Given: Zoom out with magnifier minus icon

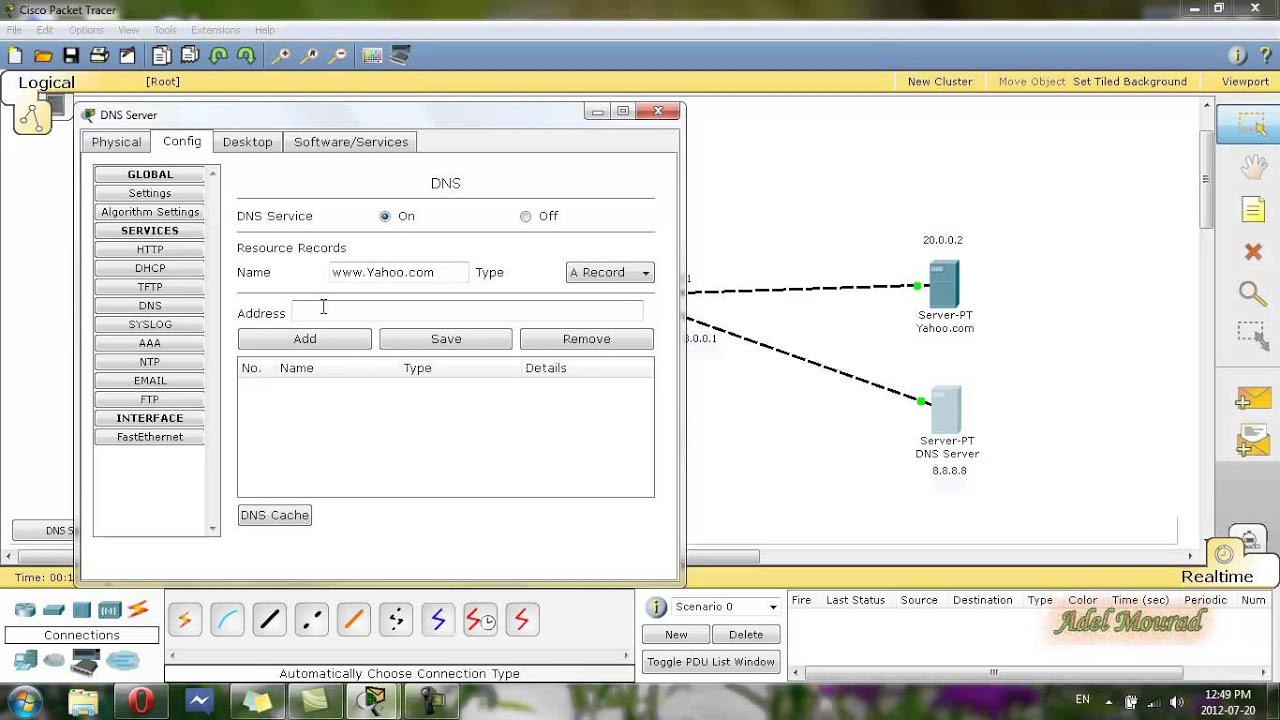Looking at the screenshot, I should (x=337, y=56).
